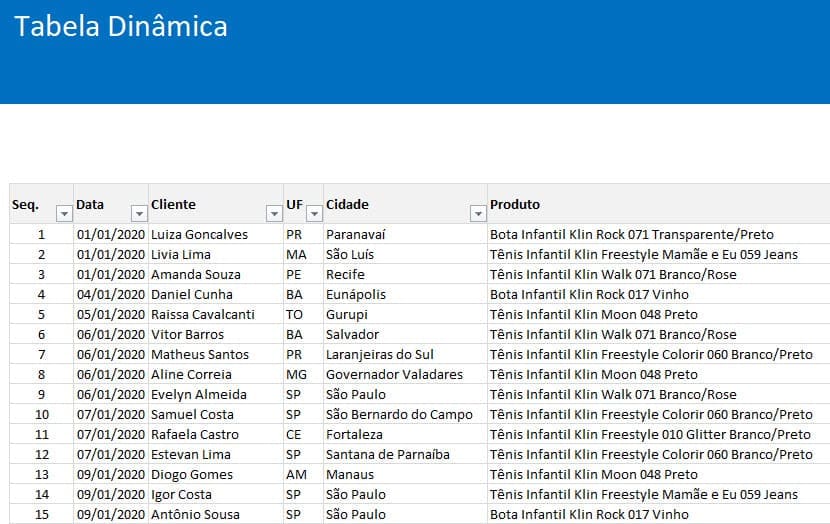Select sequence number 15 cell
The height and width of the screenshot is (524, 830).
[x=41, y=514]
